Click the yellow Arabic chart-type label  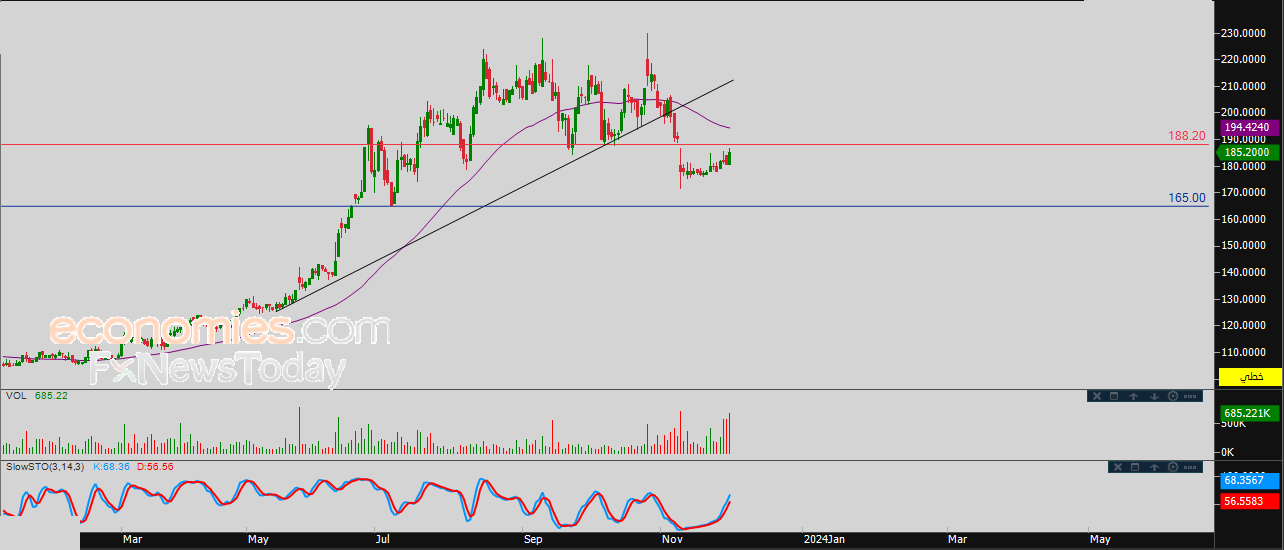pos(1250,376)
